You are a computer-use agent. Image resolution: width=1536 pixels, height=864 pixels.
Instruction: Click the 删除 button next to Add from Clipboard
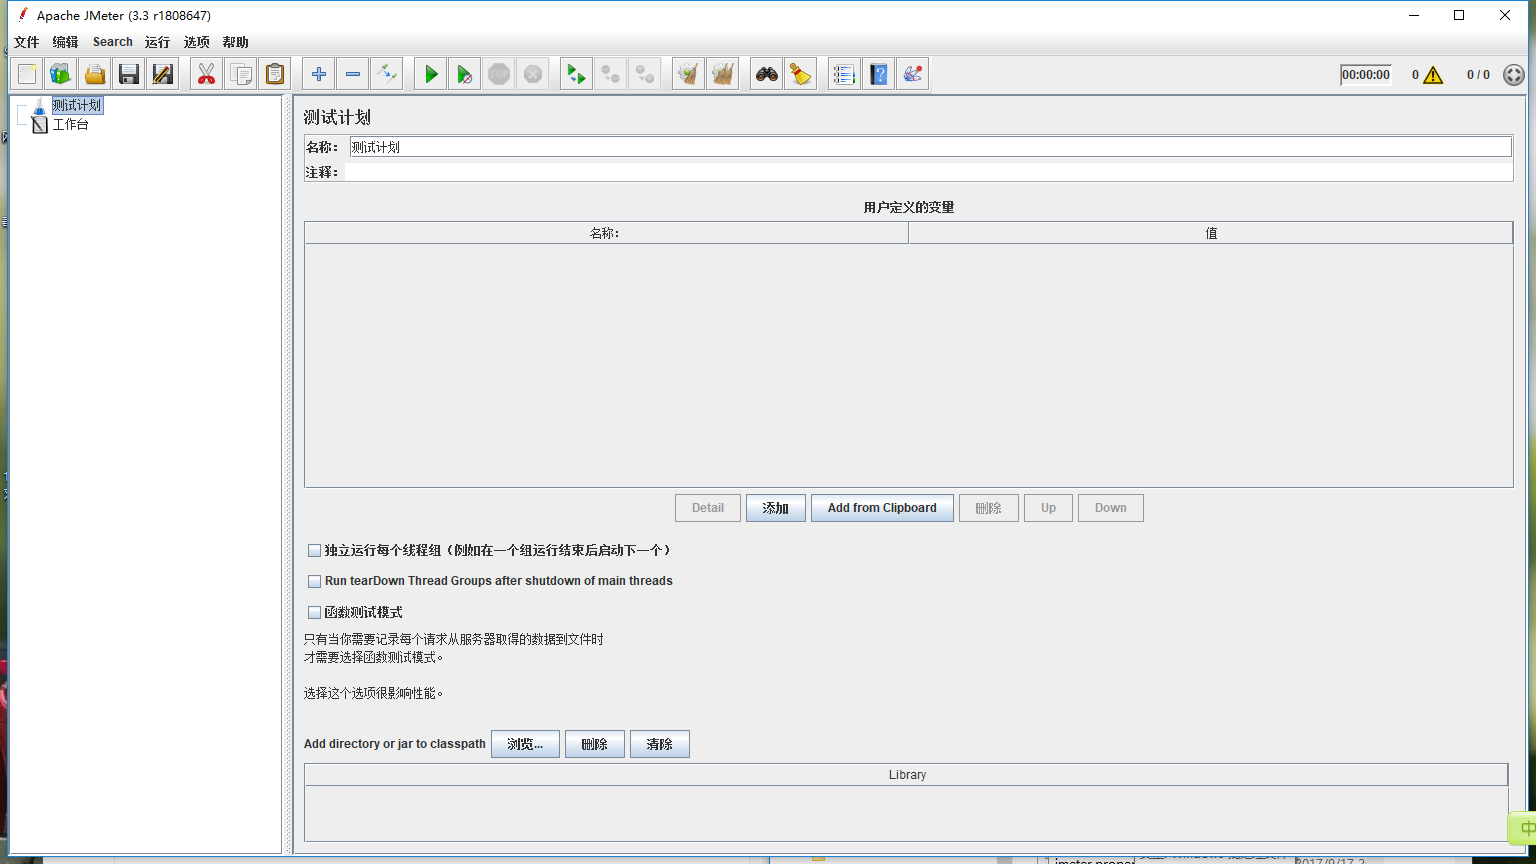(989, 508)
